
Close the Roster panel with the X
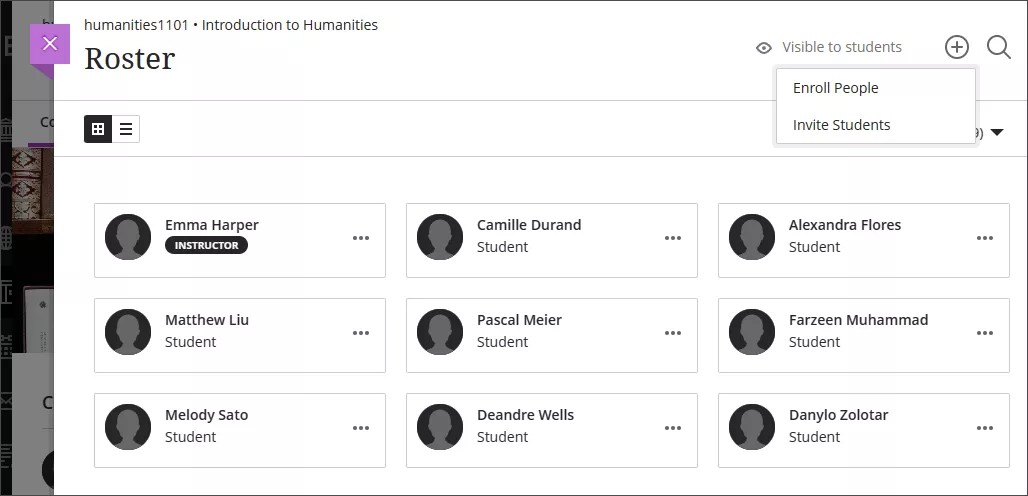(x=50, y=44)
